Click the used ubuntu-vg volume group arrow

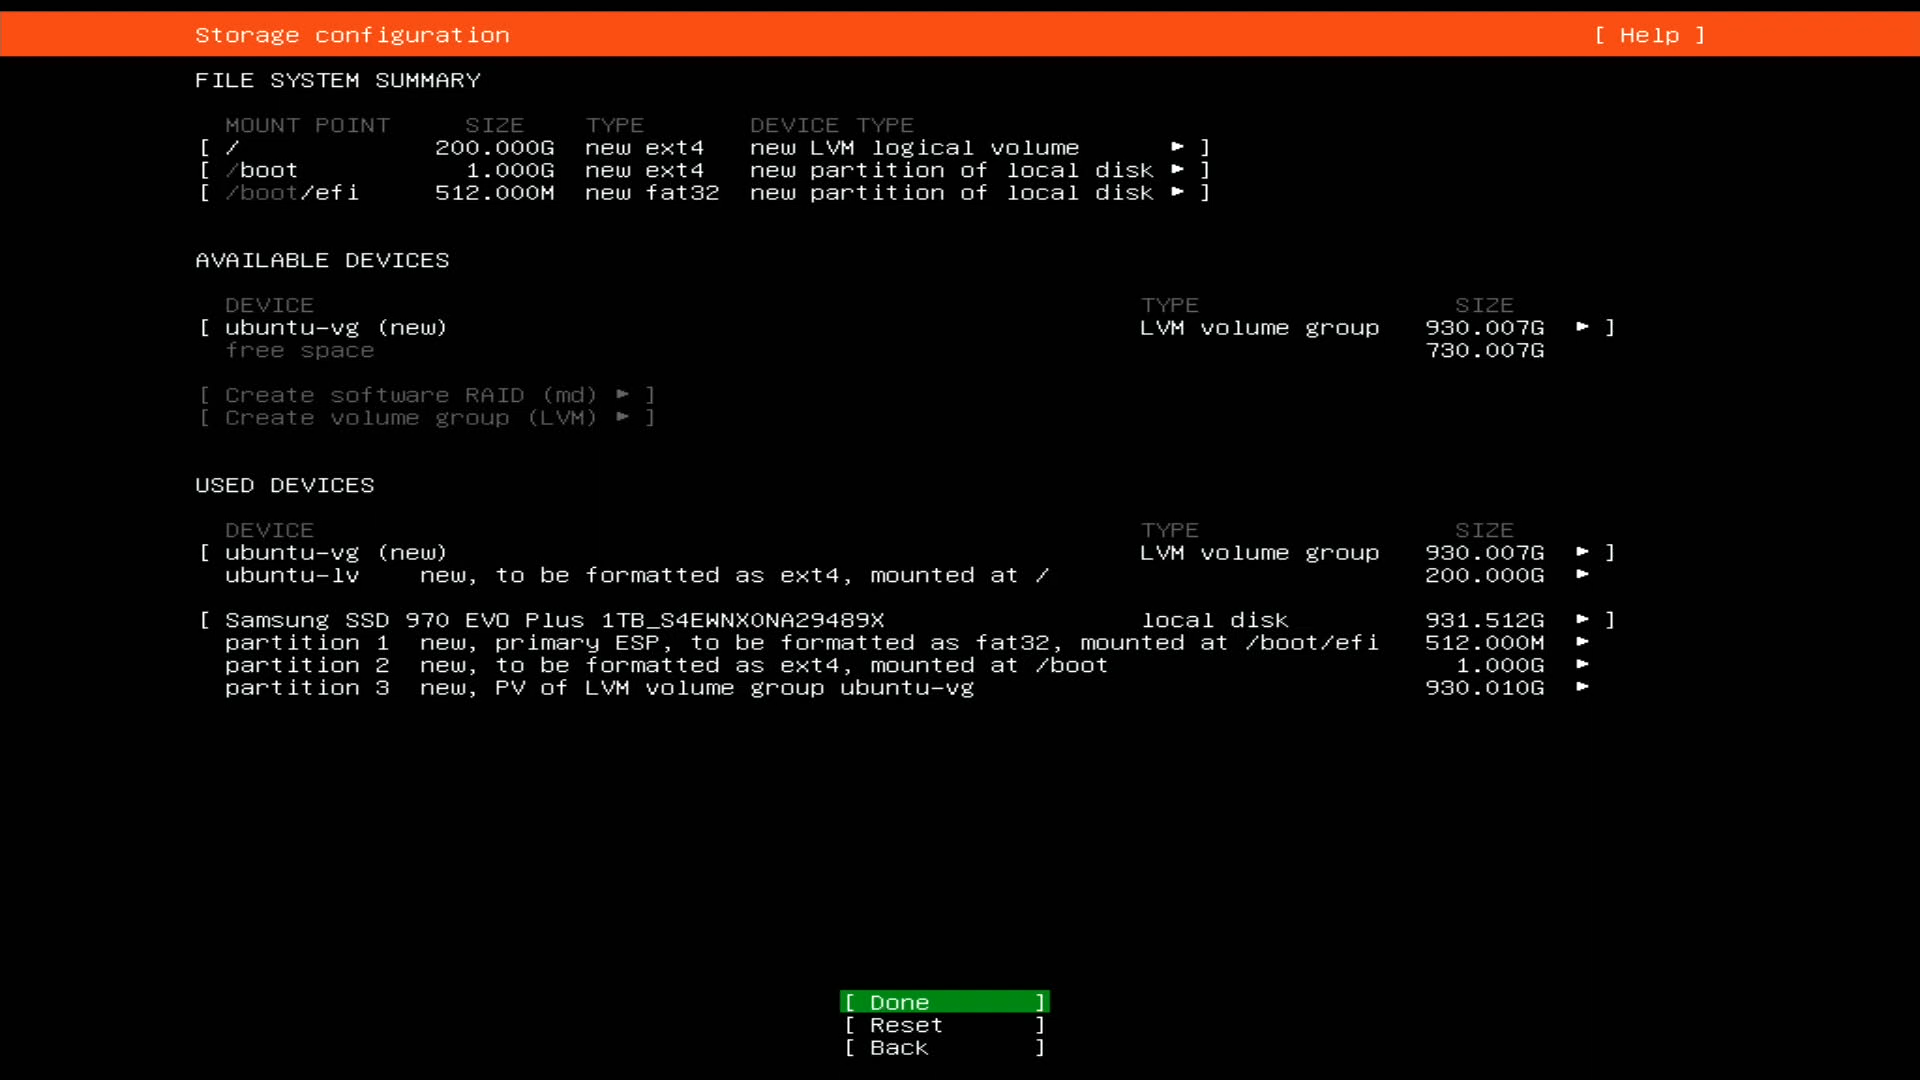[x=1582, y=552]
